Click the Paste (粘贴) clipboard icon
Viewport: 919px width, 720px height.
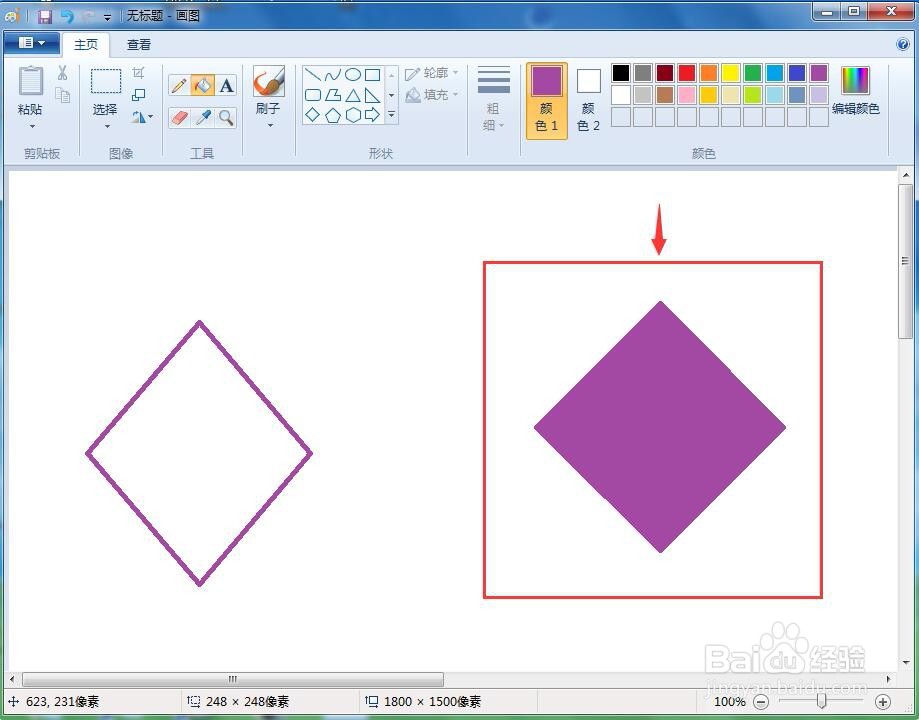30,80
